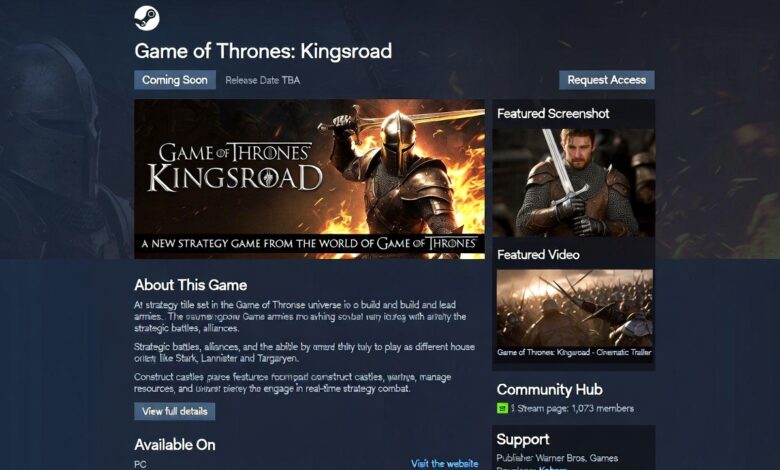Select the Coming Soon badge
Image resolution: width=780 pixels, height=470 pixels.
[175, 80]
